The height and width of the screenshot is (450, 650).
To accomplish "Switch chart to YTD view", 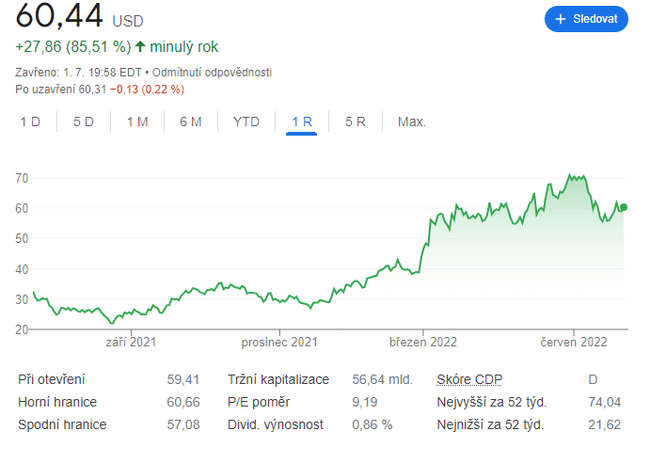I will click(246, 122).
